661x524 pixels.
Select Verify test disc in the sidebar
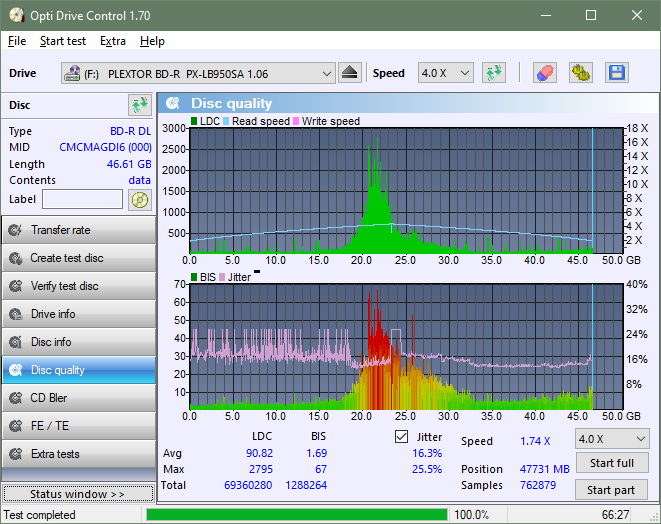click(79, 286)
